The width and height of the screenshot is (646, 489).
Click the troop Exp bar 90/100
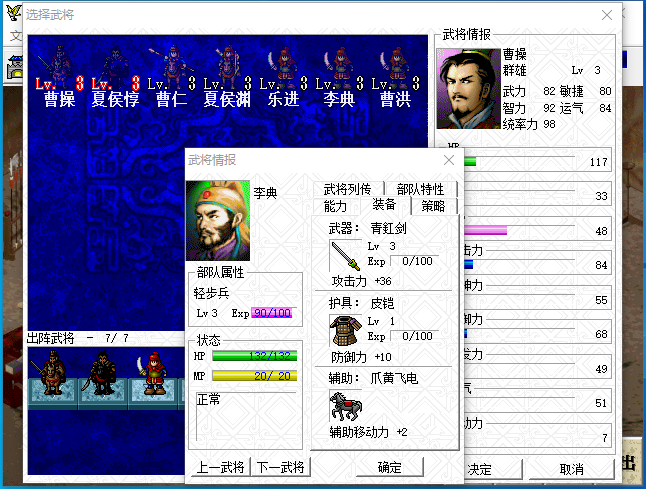coord(273,313)
